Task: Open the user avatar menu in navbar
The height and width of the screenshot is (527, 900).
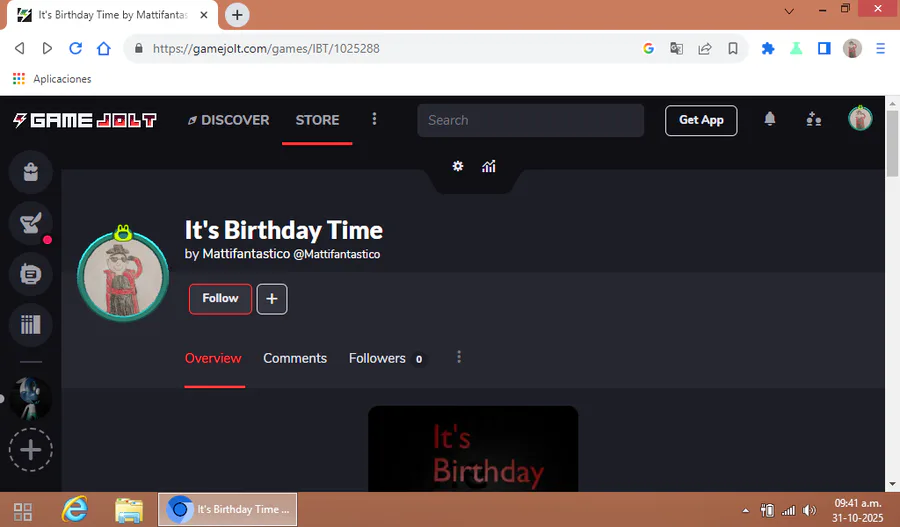Action: click(860, 119)
